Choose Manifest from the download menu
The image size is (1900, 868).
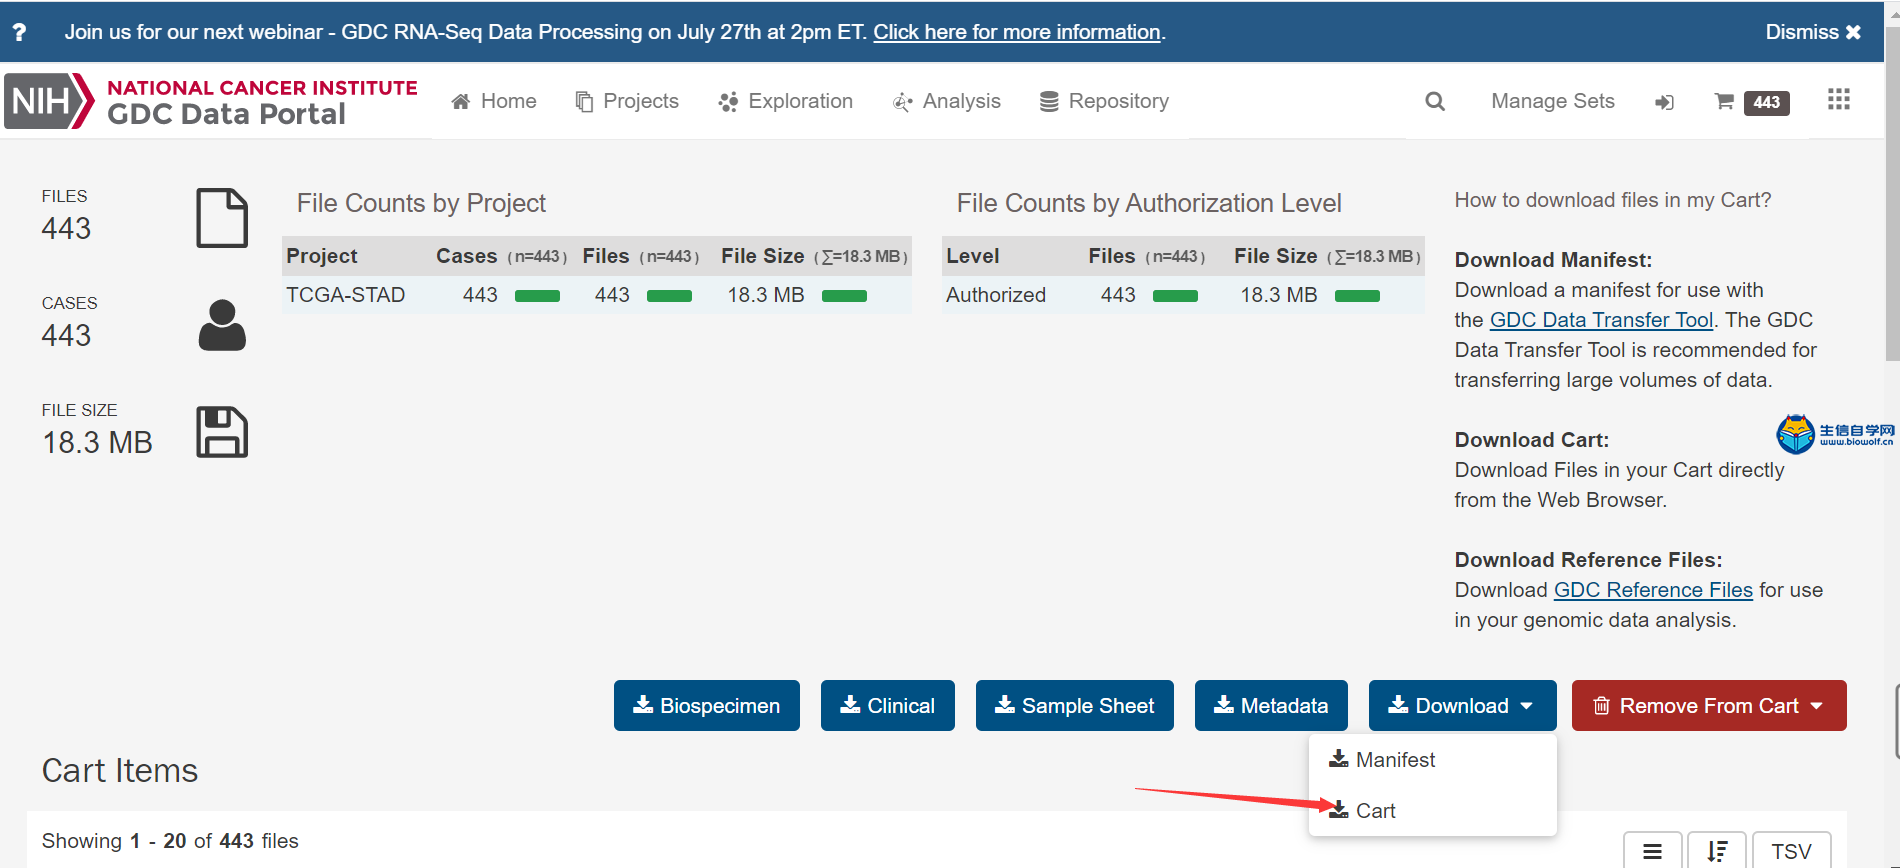[x=1432, y=760]
